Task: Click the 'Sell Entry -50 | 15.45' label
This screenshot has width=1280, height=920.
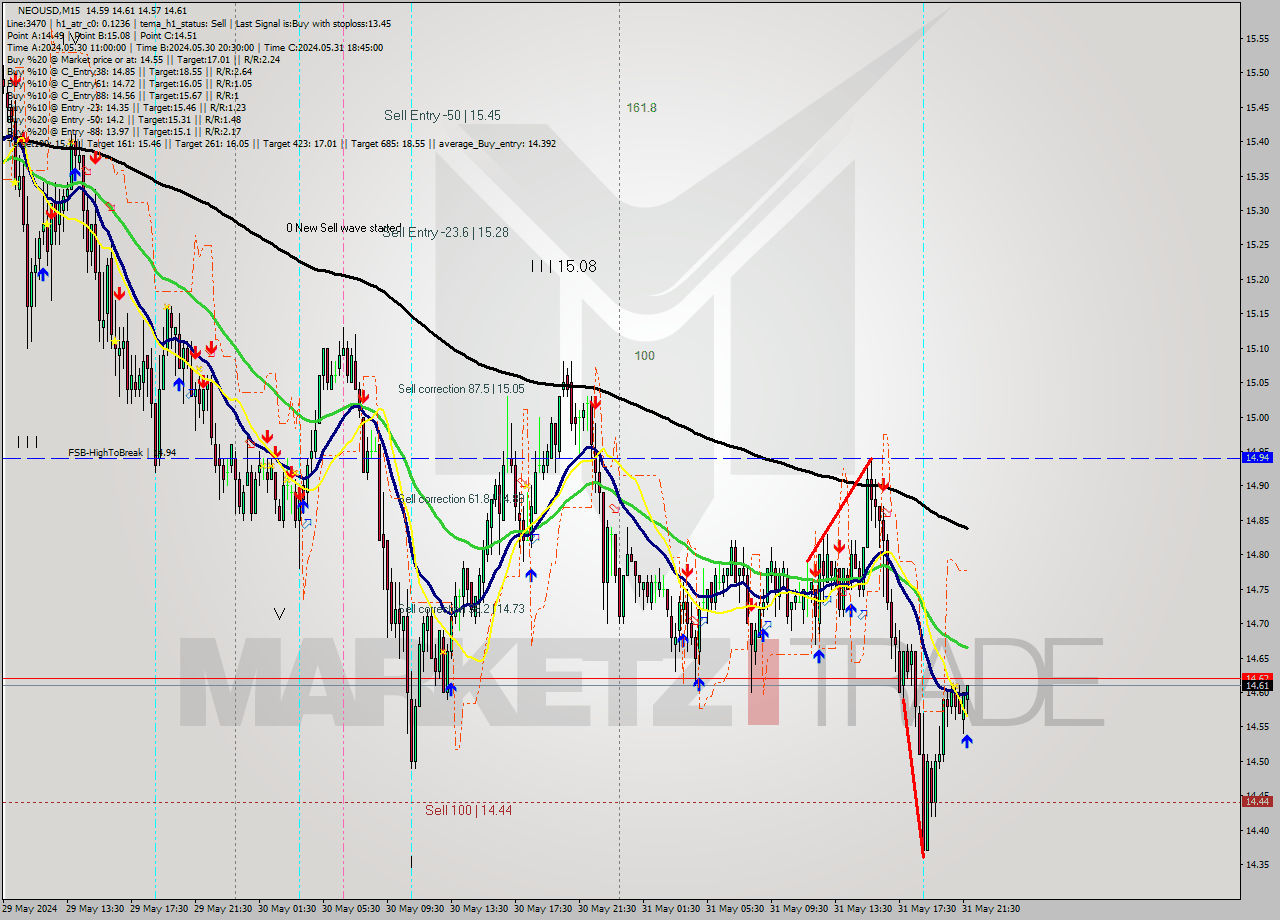Action: [442, 115]
